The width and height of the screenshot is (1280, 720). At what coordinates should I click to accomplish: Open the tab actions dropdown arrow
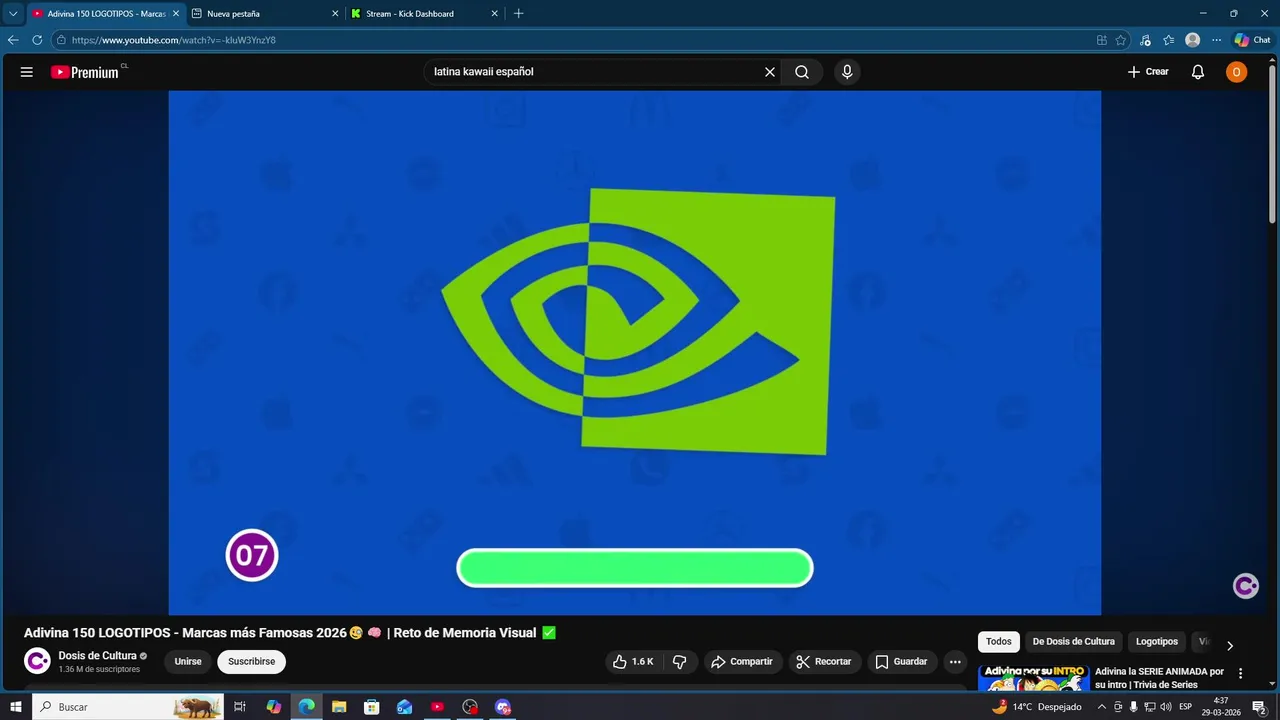pyautogui.click(x=13, y=14)
